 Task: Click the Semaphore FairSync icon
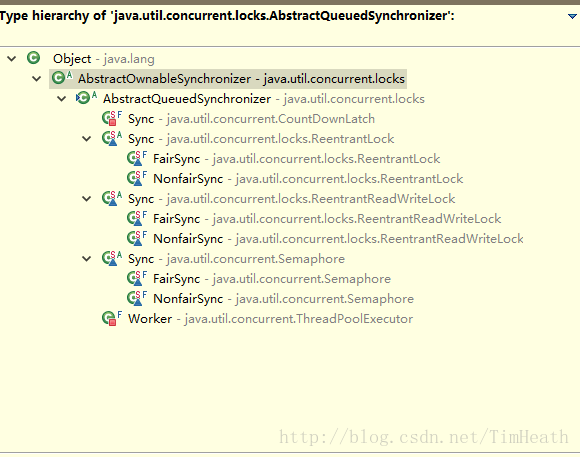pyautogui.click(x=137, y=278)
